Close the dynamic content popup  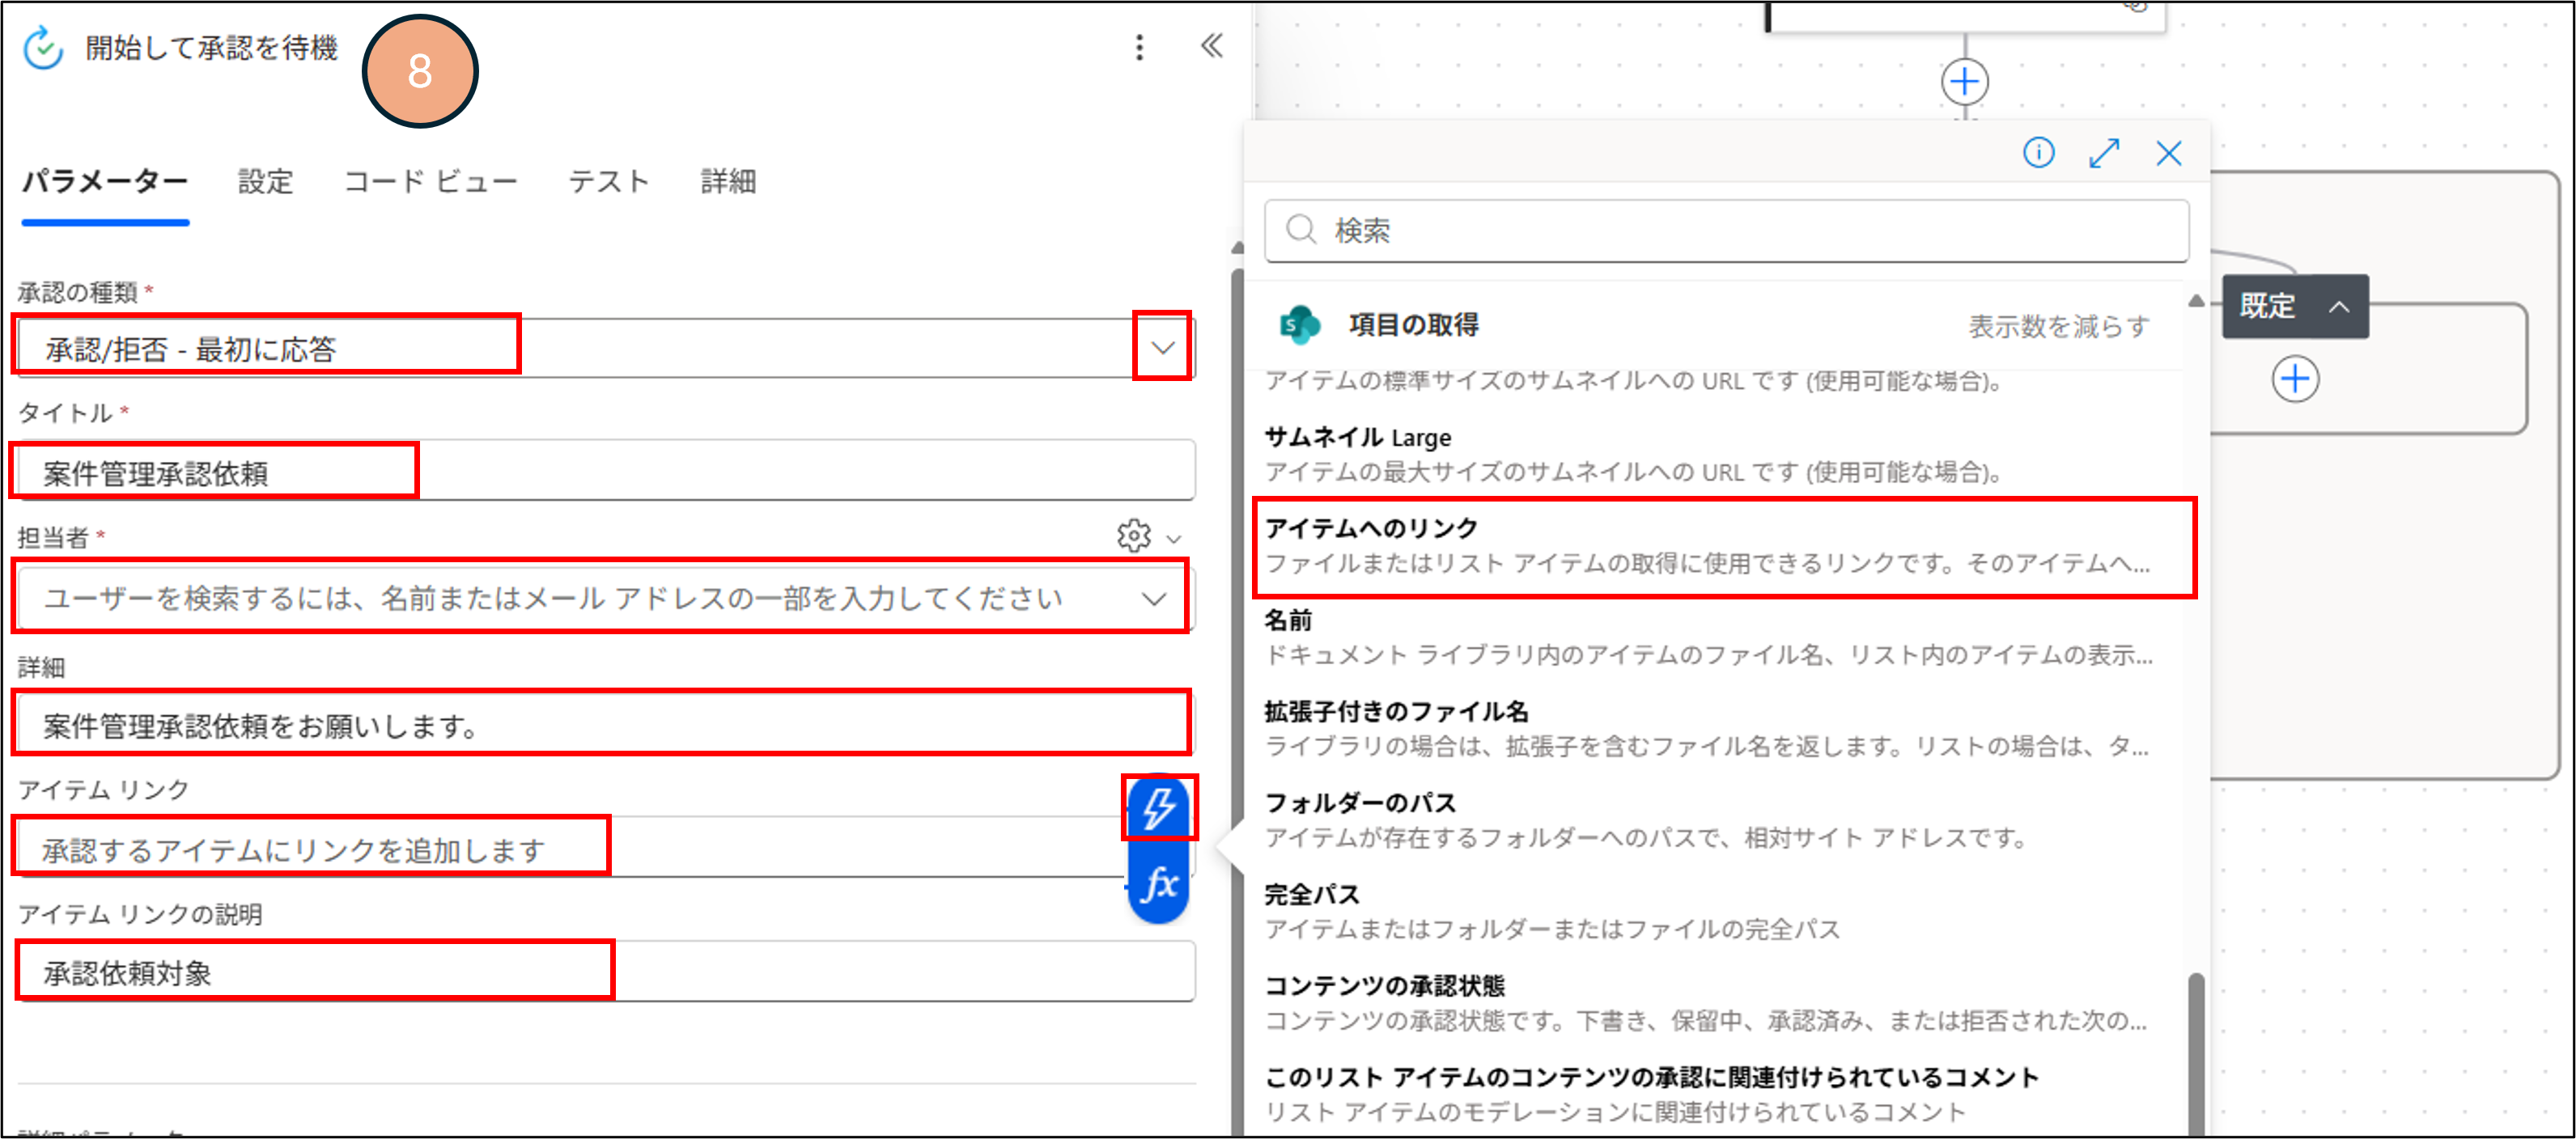tap(2168, 153)
